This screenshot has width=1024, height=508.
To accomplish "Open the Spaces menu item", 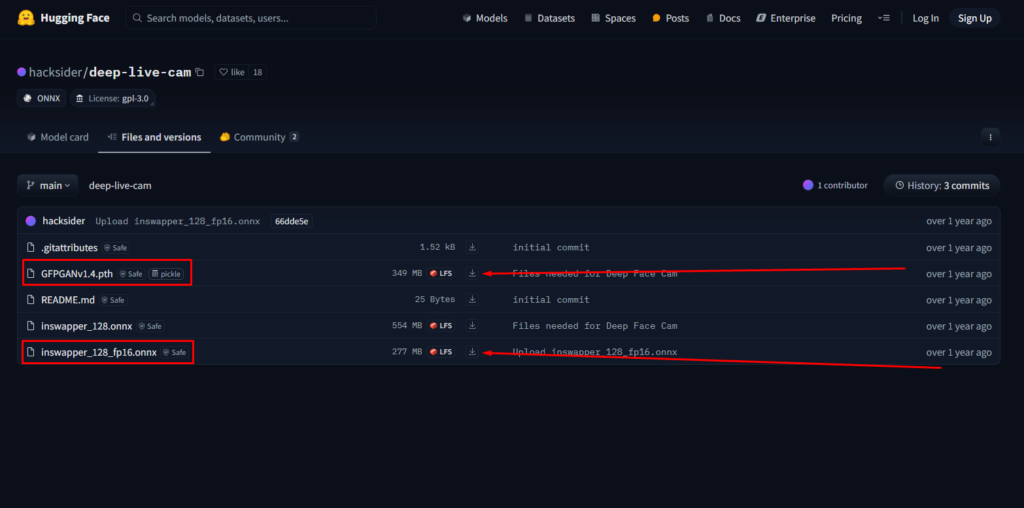I will tap(612, 18).
